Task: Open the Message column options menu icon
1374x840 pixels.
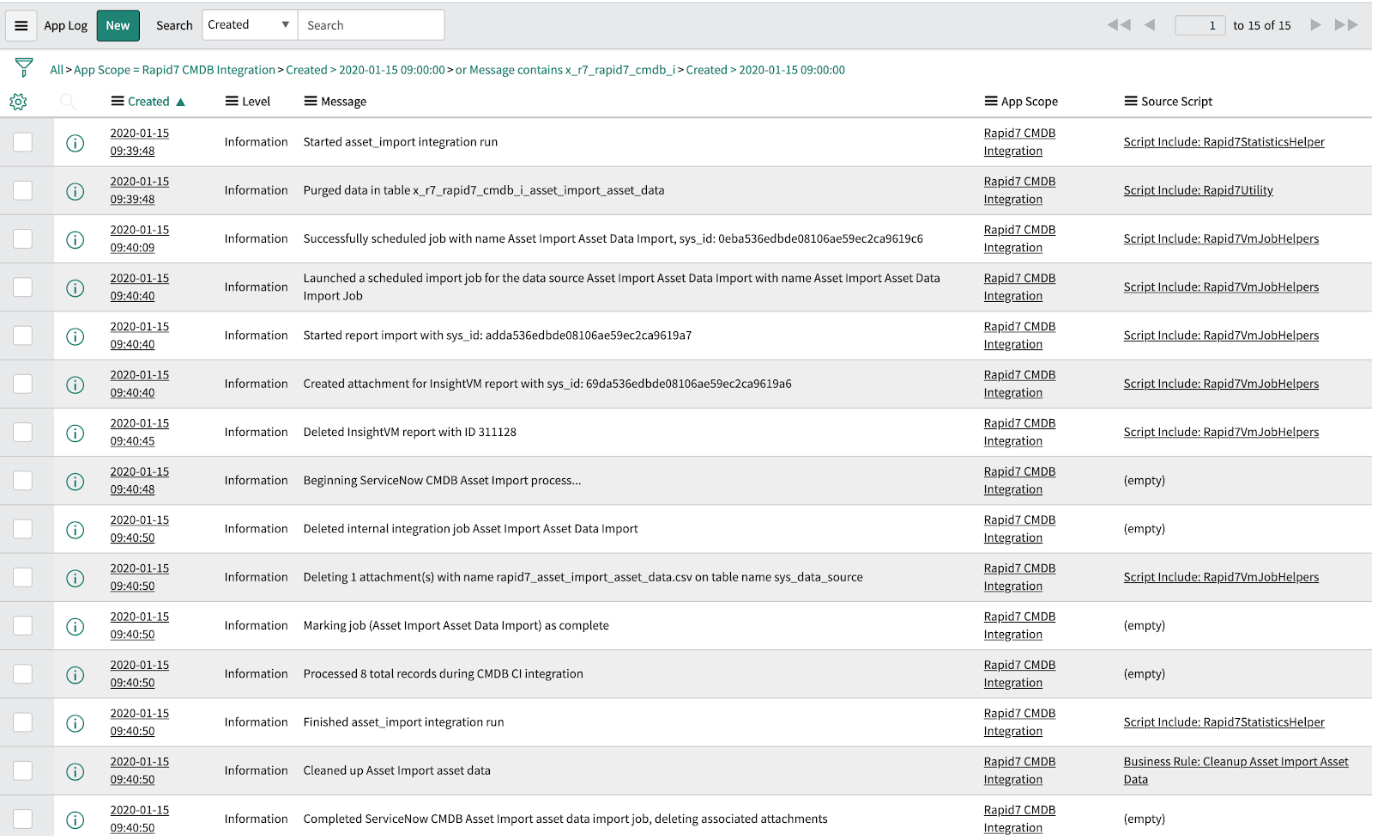Action: [310, 101]
